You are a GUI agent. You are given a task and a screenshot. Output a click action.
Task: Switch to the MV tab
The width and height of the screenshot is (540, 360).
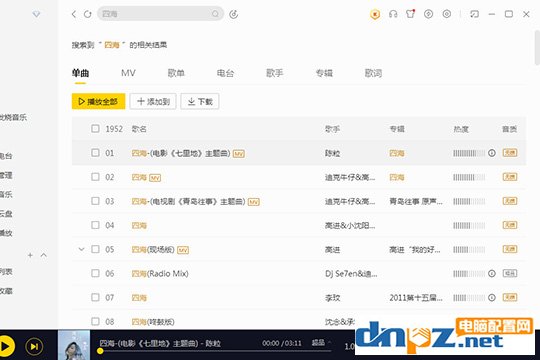point(128,73)
